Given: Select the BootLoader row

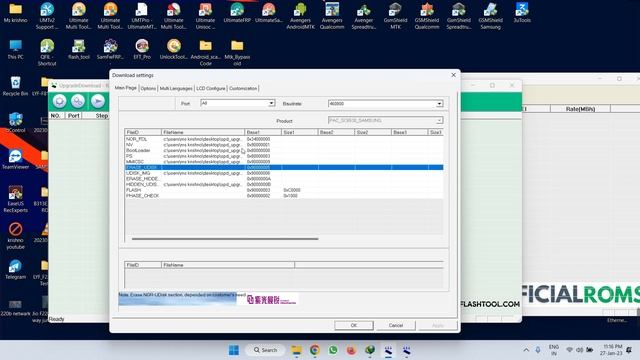Looking at the screenshot, I should pyautogui.click(x=284, y=151).
